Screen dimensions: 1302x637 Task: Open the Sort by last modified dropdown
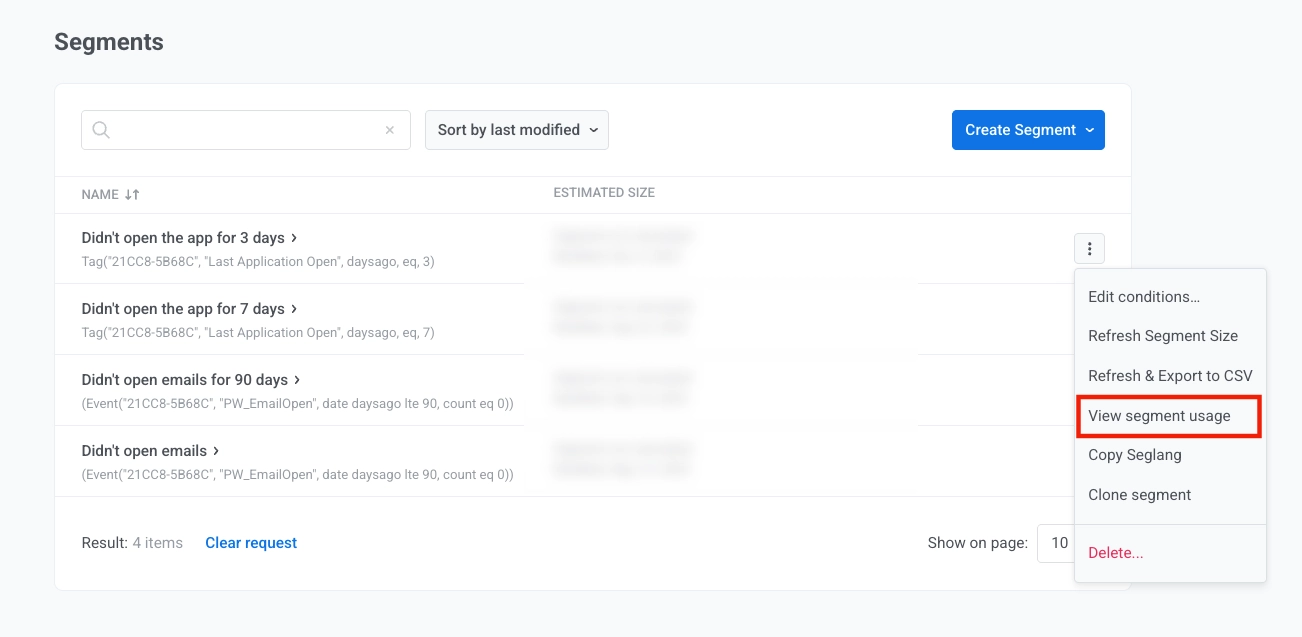(517, 130)
